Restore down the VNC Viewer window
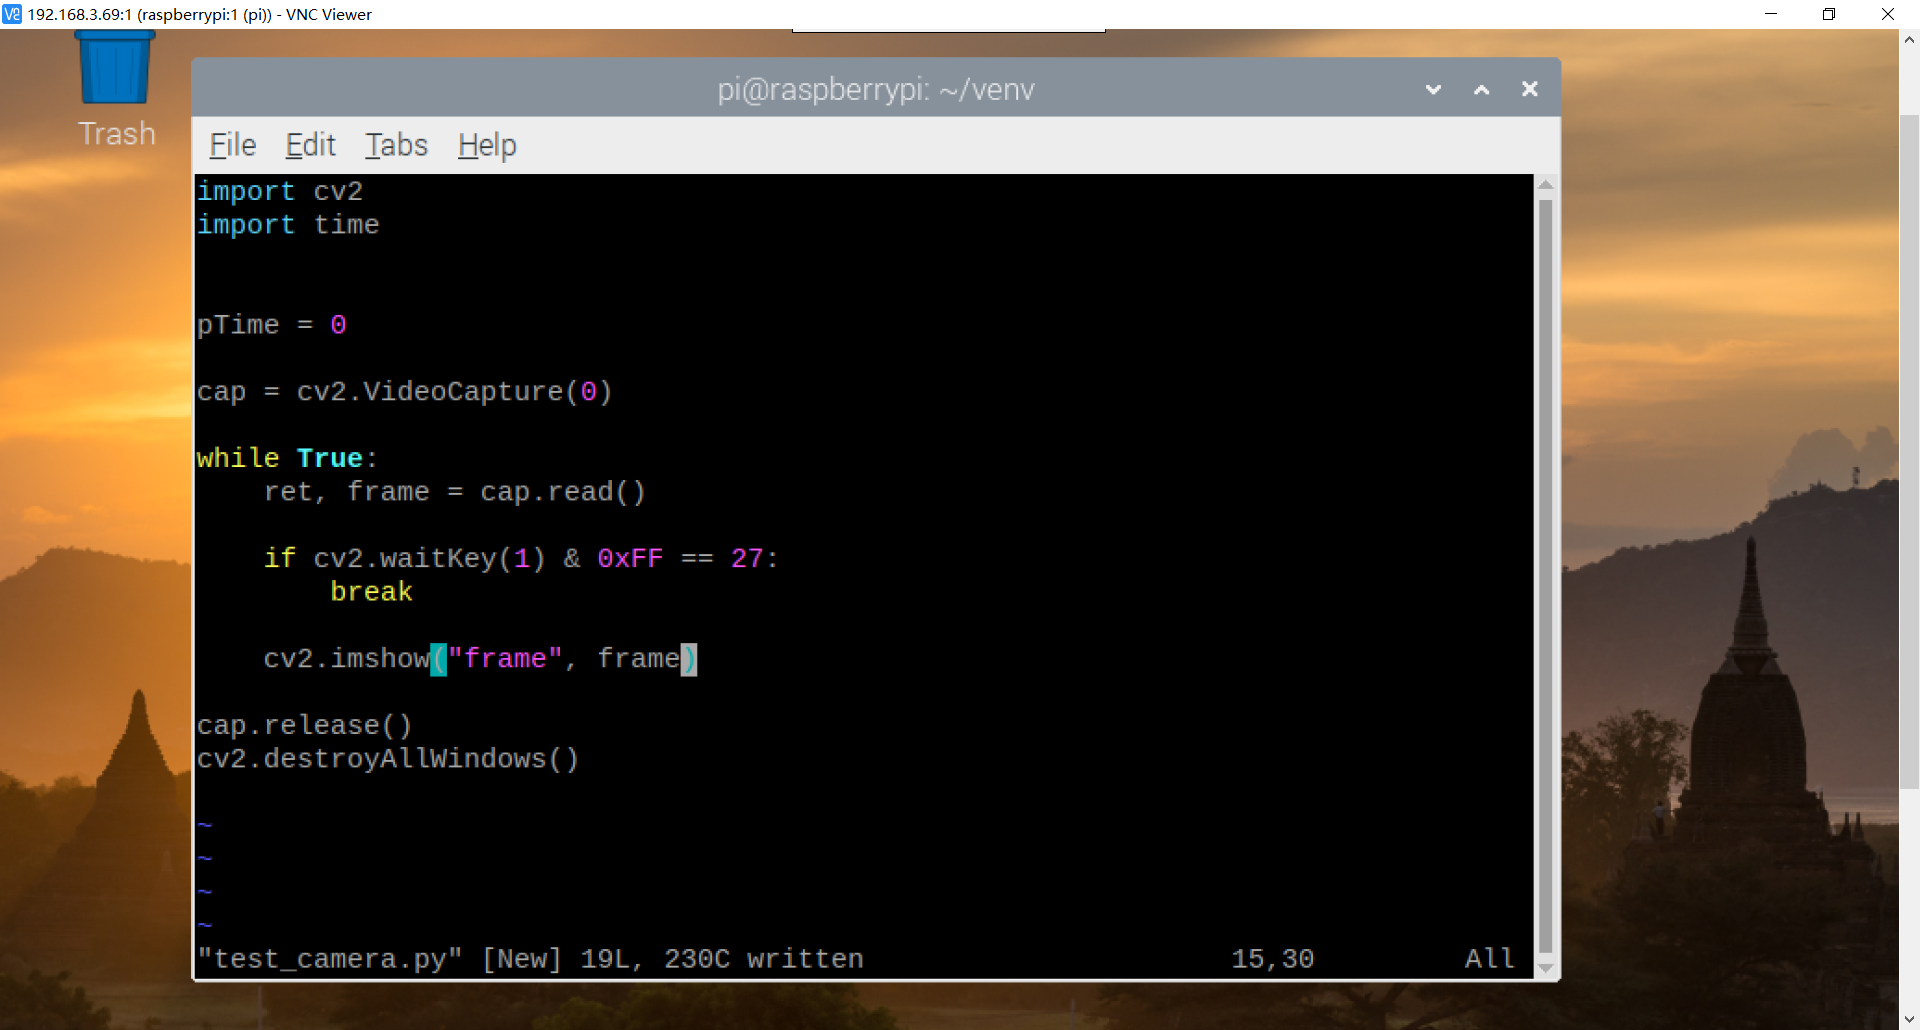The image size is (1920, 1030). coord(1829,14)
